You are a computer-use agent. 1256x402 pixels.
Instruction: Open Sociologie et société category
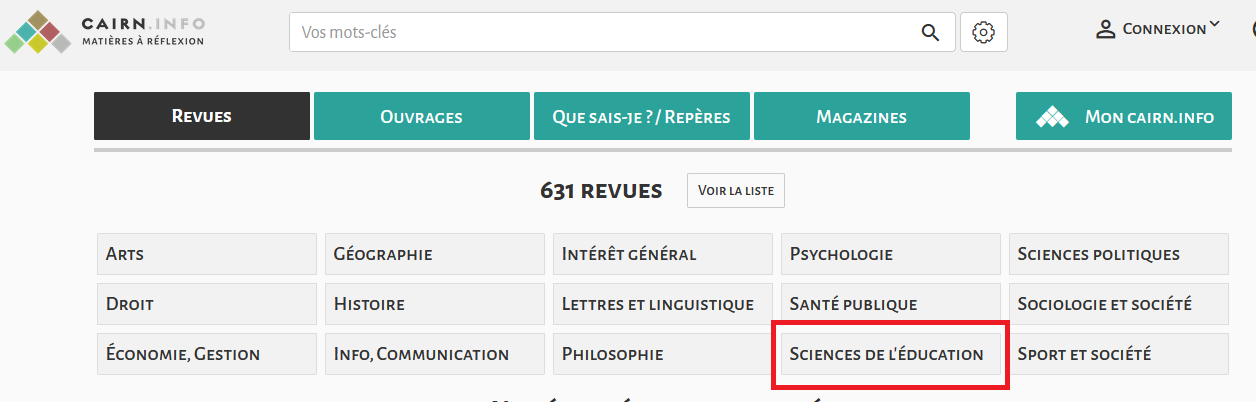point(1118,304)
